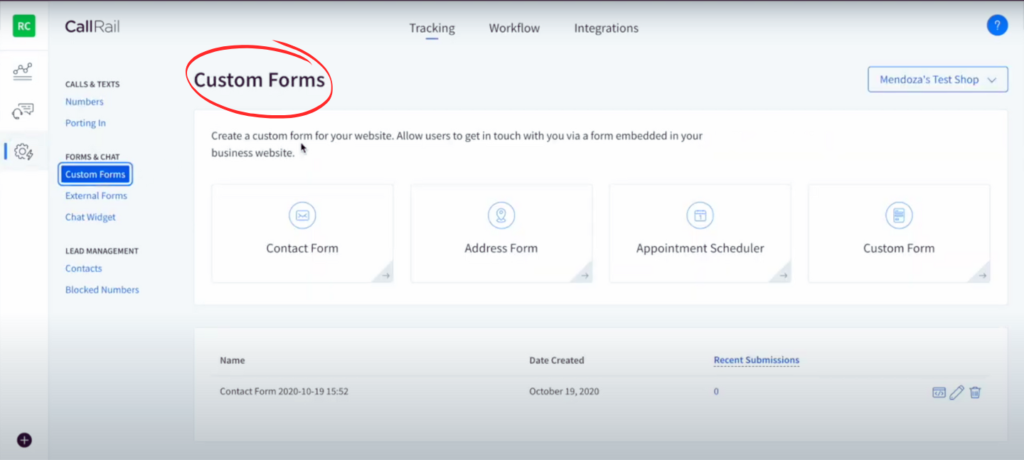Screen dimensions: 1024x460
Task: Click the 'Contact Form 2020-10-19 15:52' row name
Action: [x=284, y=392]
